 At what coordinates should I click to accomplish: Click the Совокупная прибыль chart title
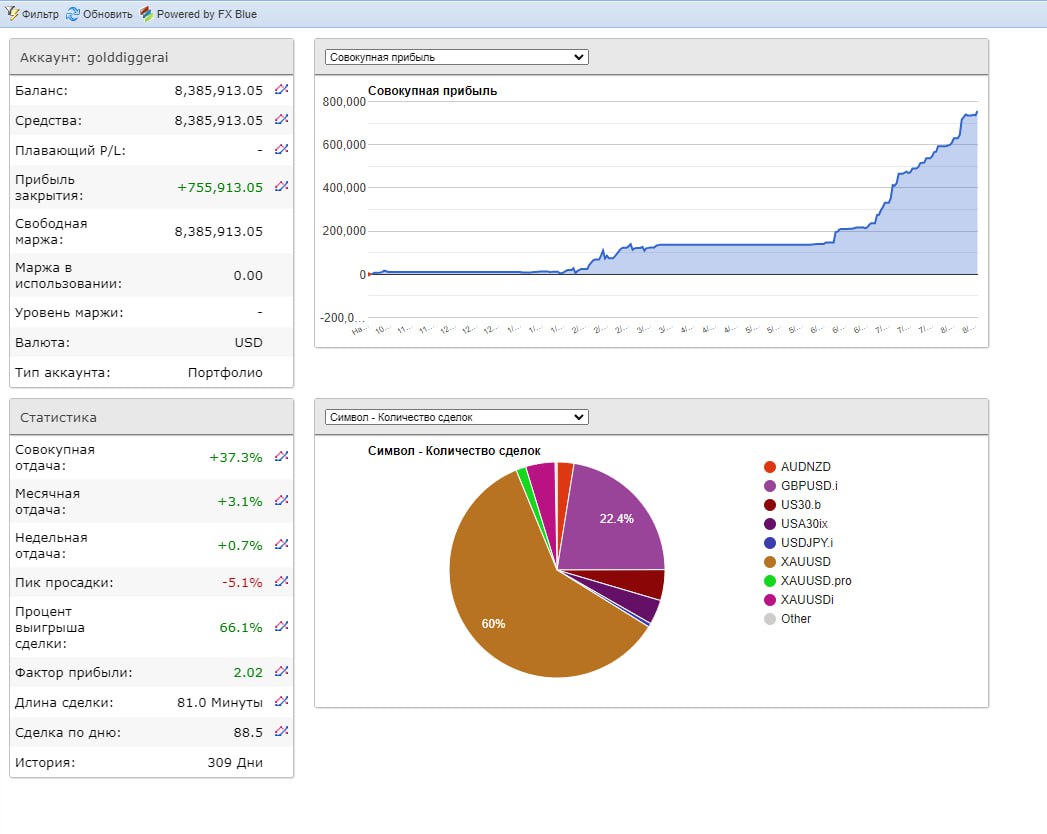point(433,91)
